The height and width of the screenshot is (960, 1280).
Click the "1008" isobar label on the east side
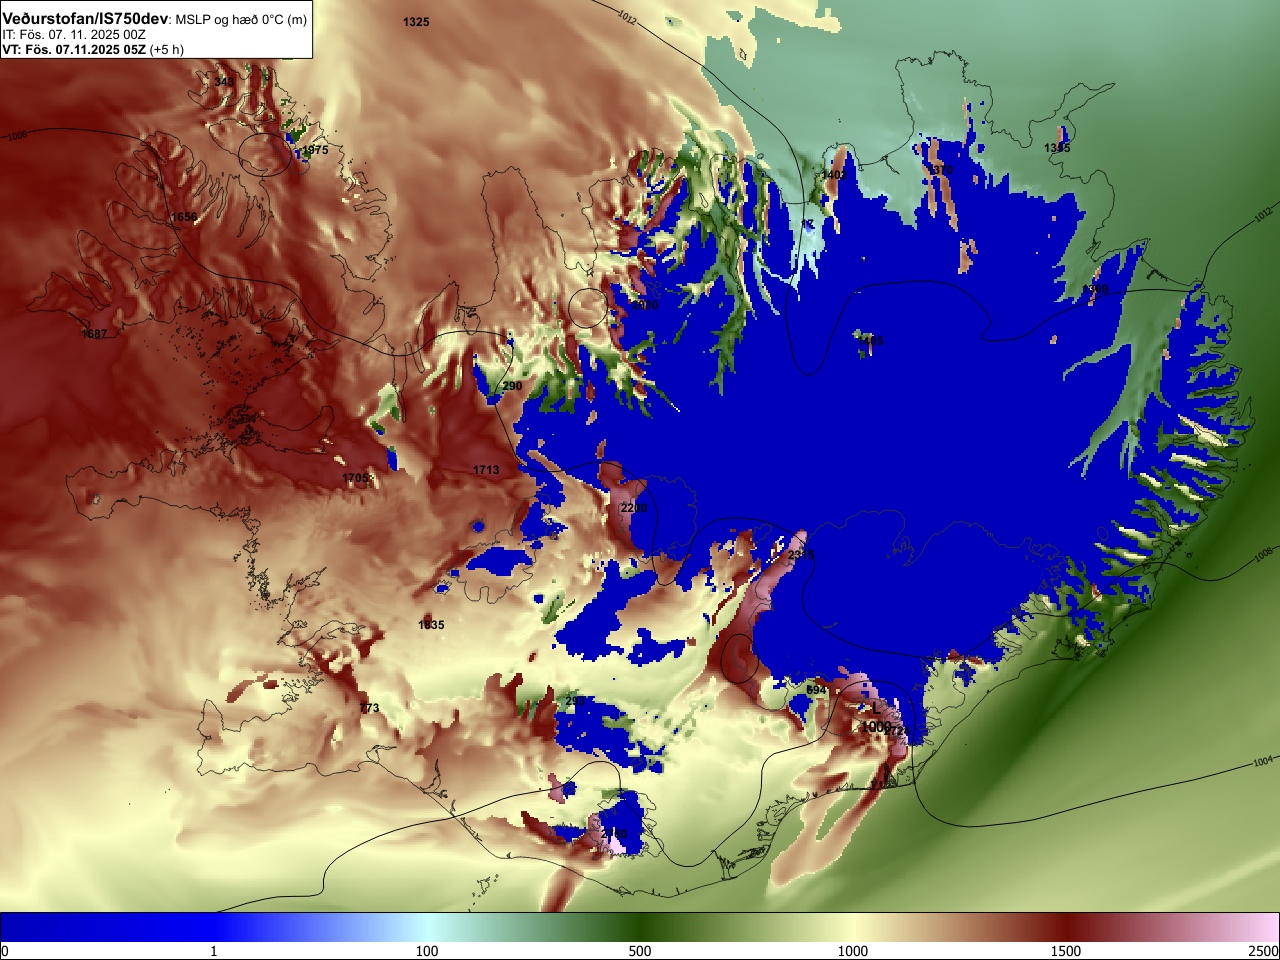pos(1263,553)
